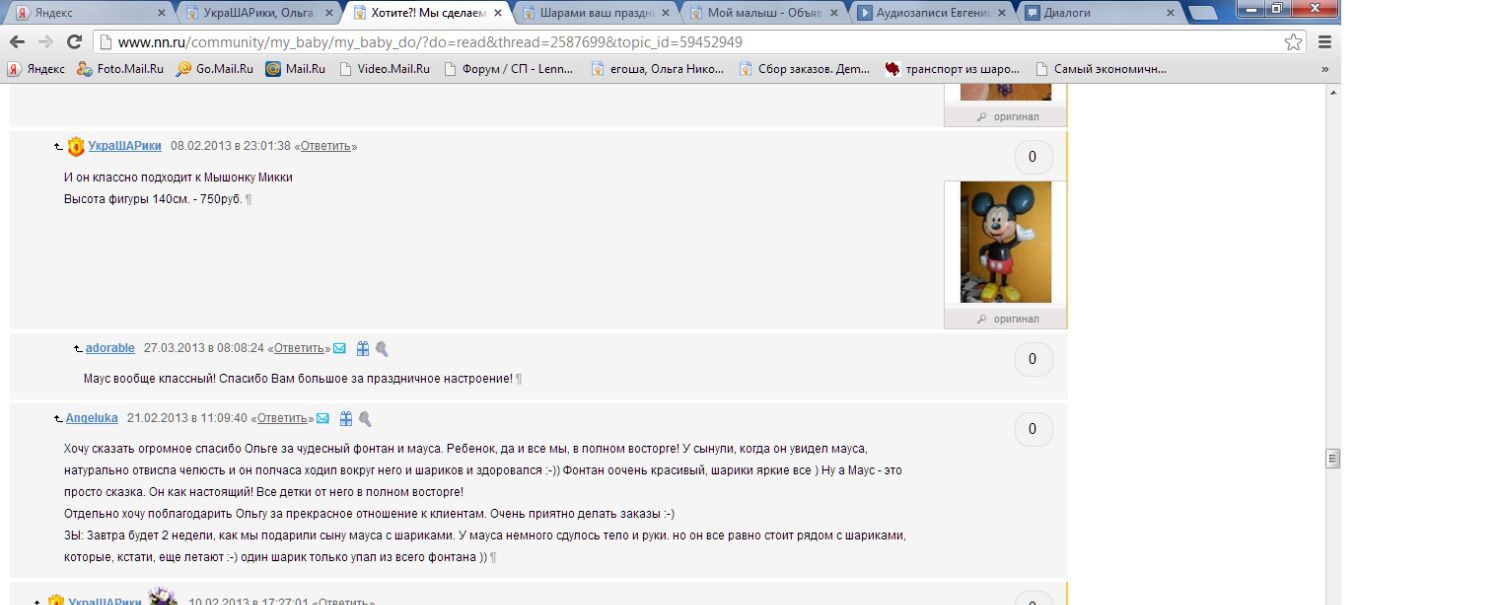
Task: Select text 'Высота фигуры 140см. - 750руб.'
Action: (x=154, y=198)
